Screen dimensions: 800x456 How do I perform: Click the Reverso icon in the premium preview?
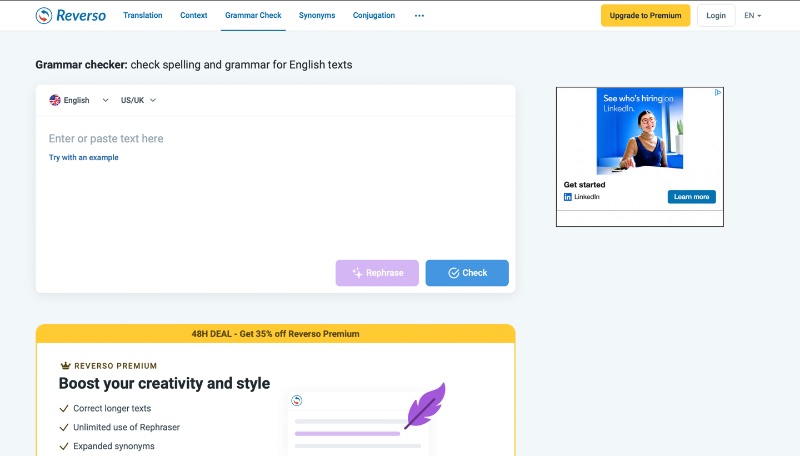coord(296,400)
